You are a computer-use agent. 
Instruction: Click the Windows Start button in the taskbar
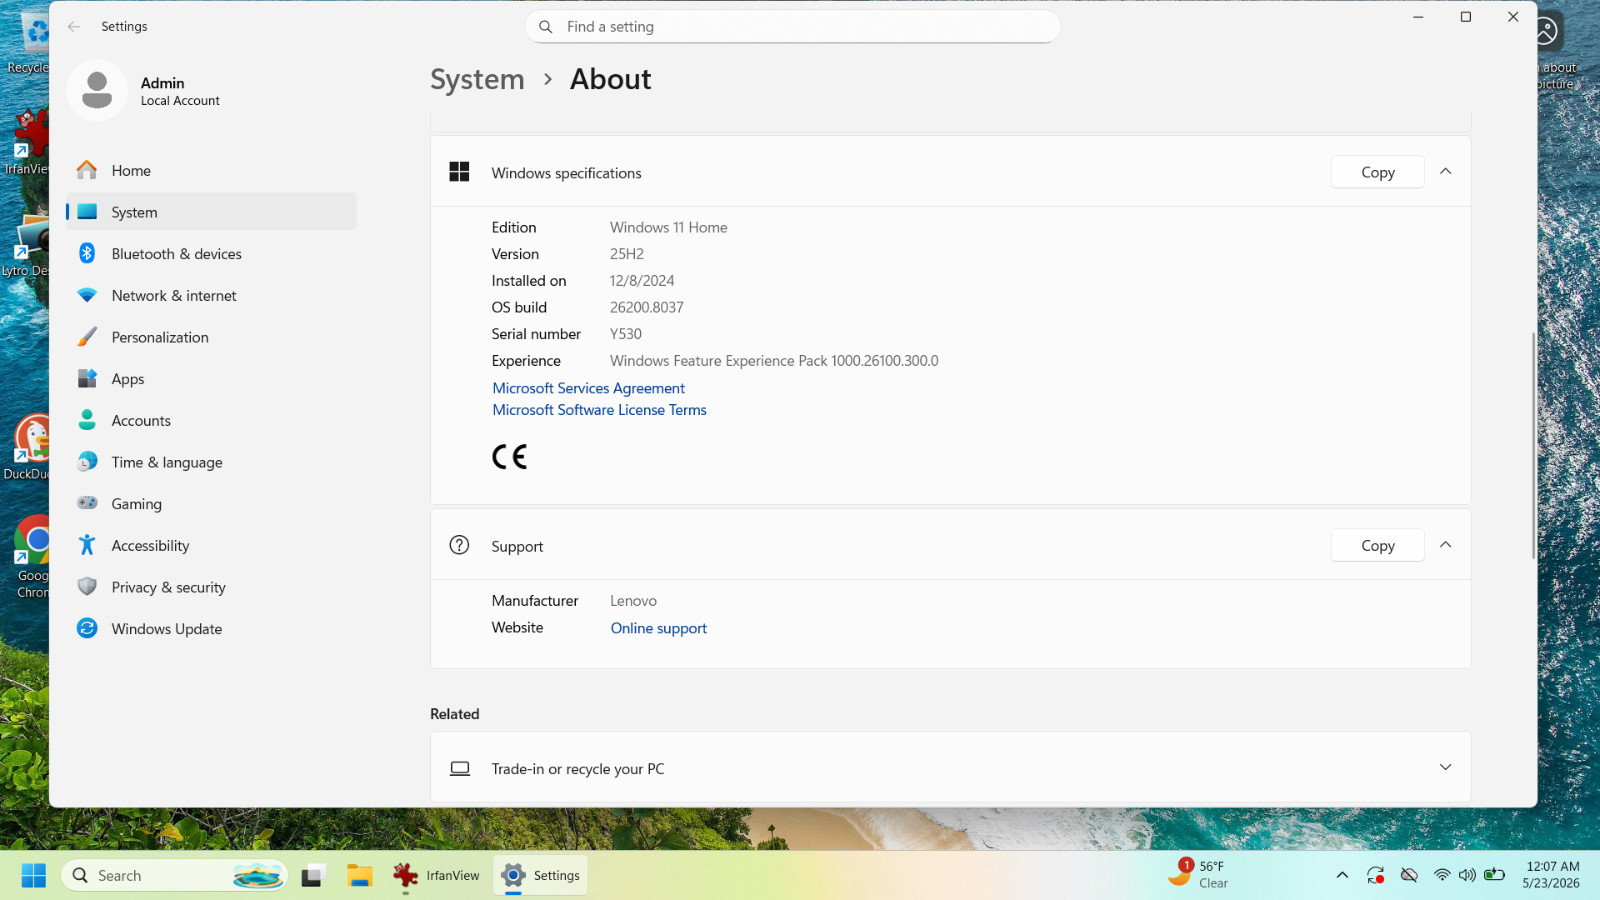pos(34,876)
